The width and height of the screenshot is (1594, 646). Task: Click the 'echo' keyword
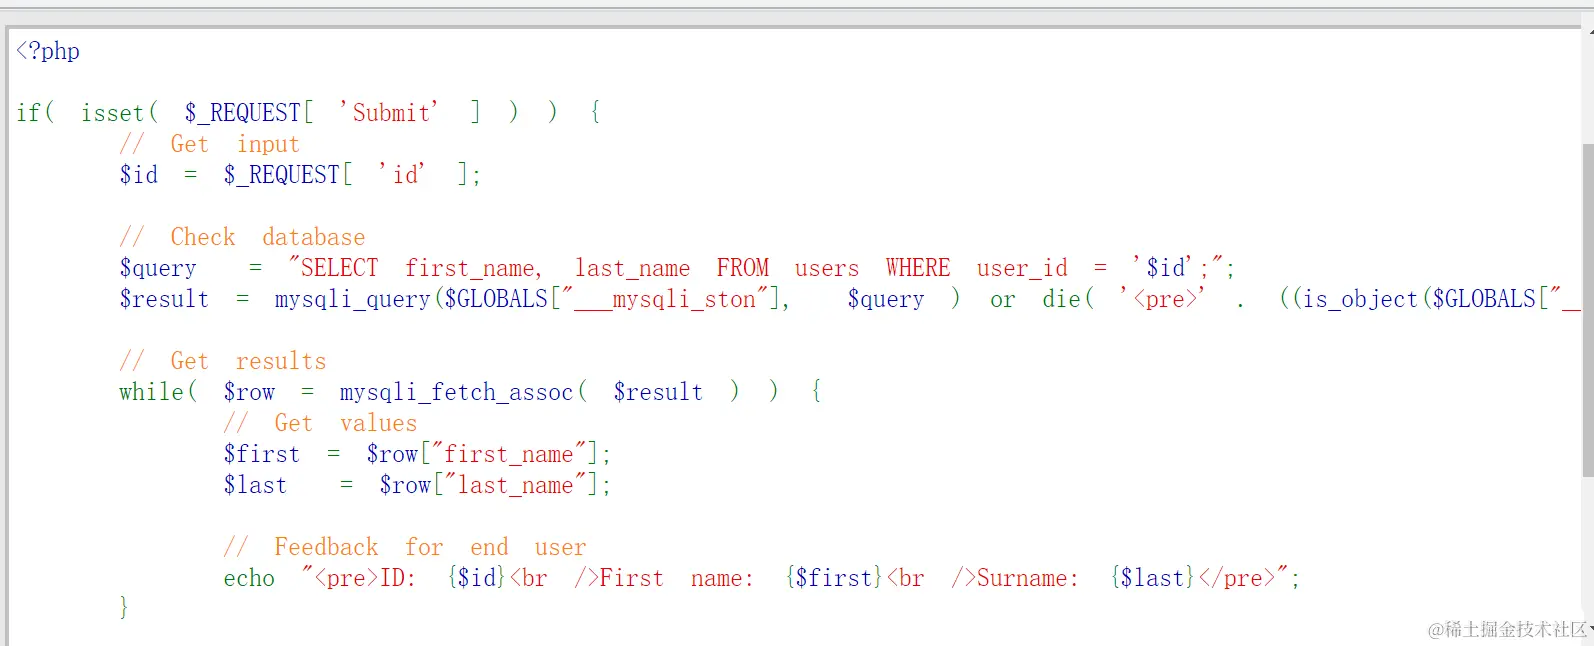click(x=249, y=578)
